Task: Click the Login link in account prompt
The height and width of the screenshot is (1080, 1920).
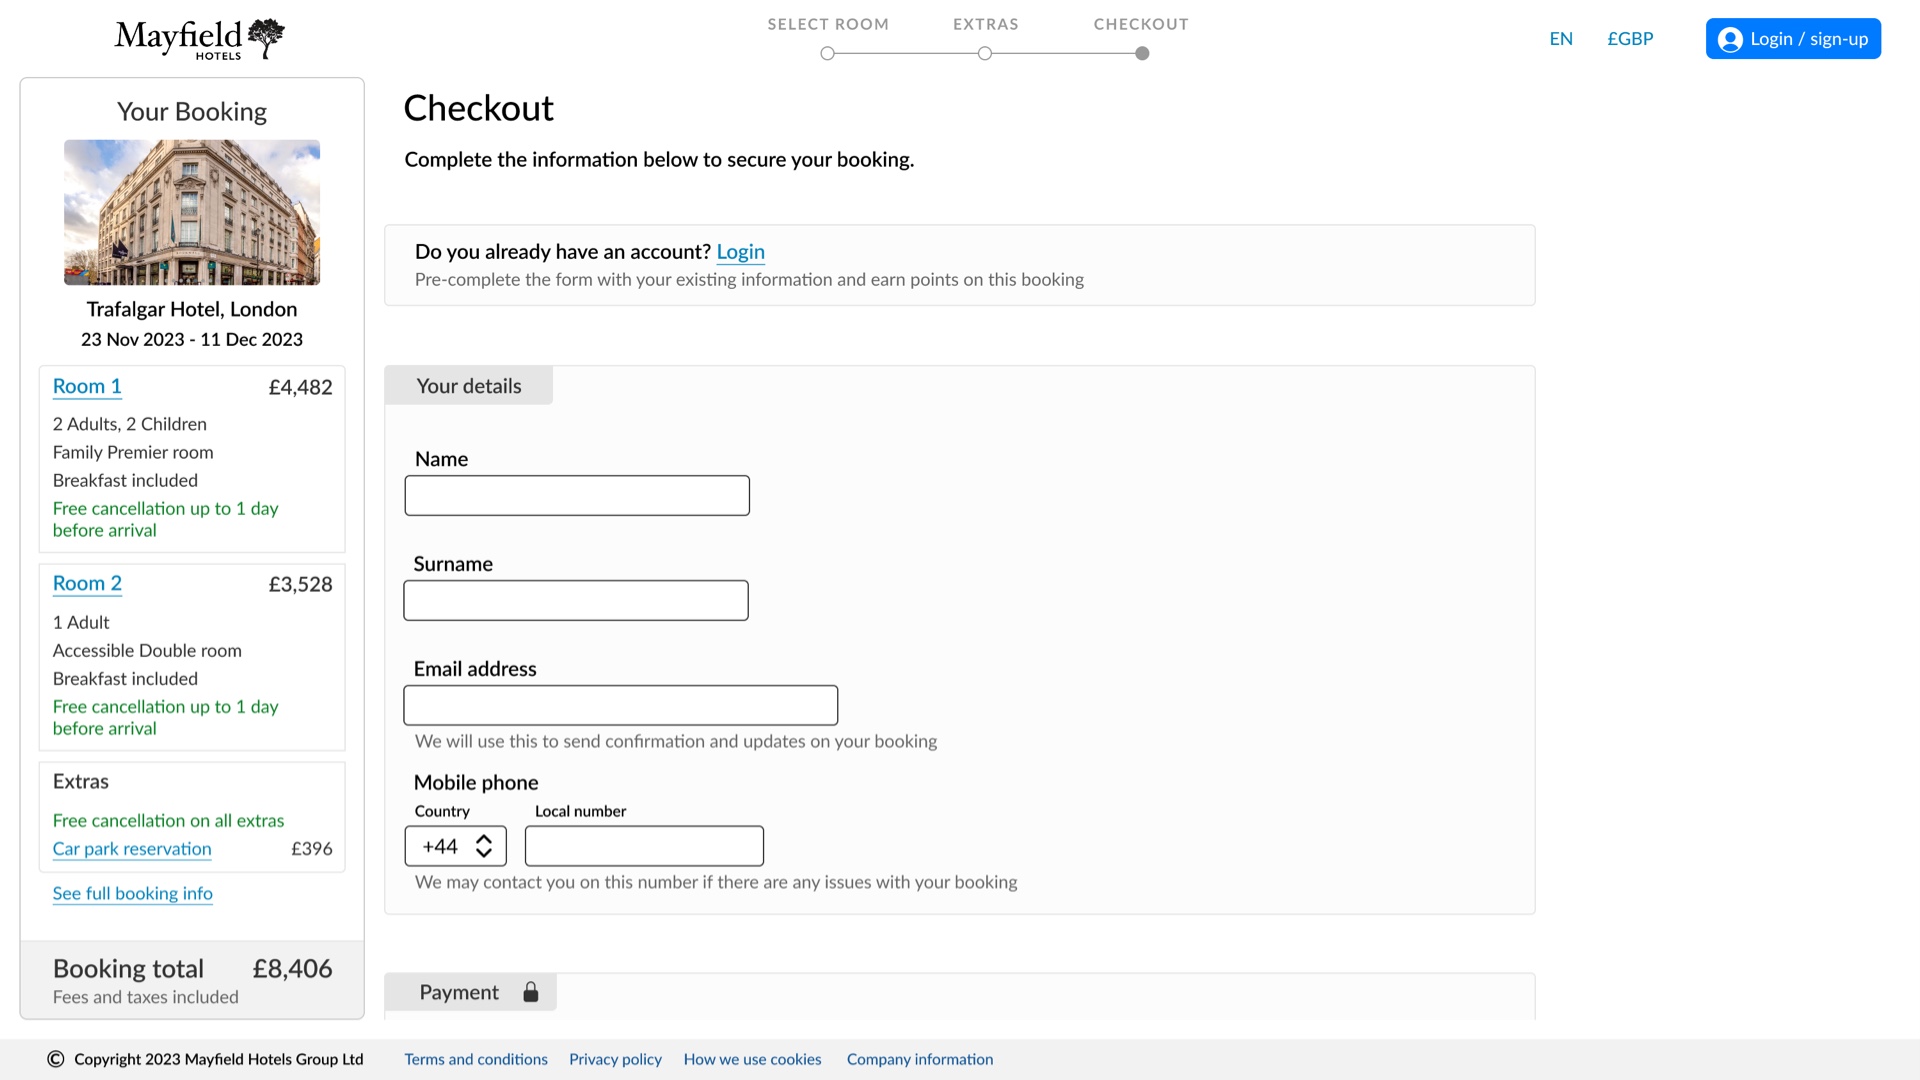Action: coord(740,252)
